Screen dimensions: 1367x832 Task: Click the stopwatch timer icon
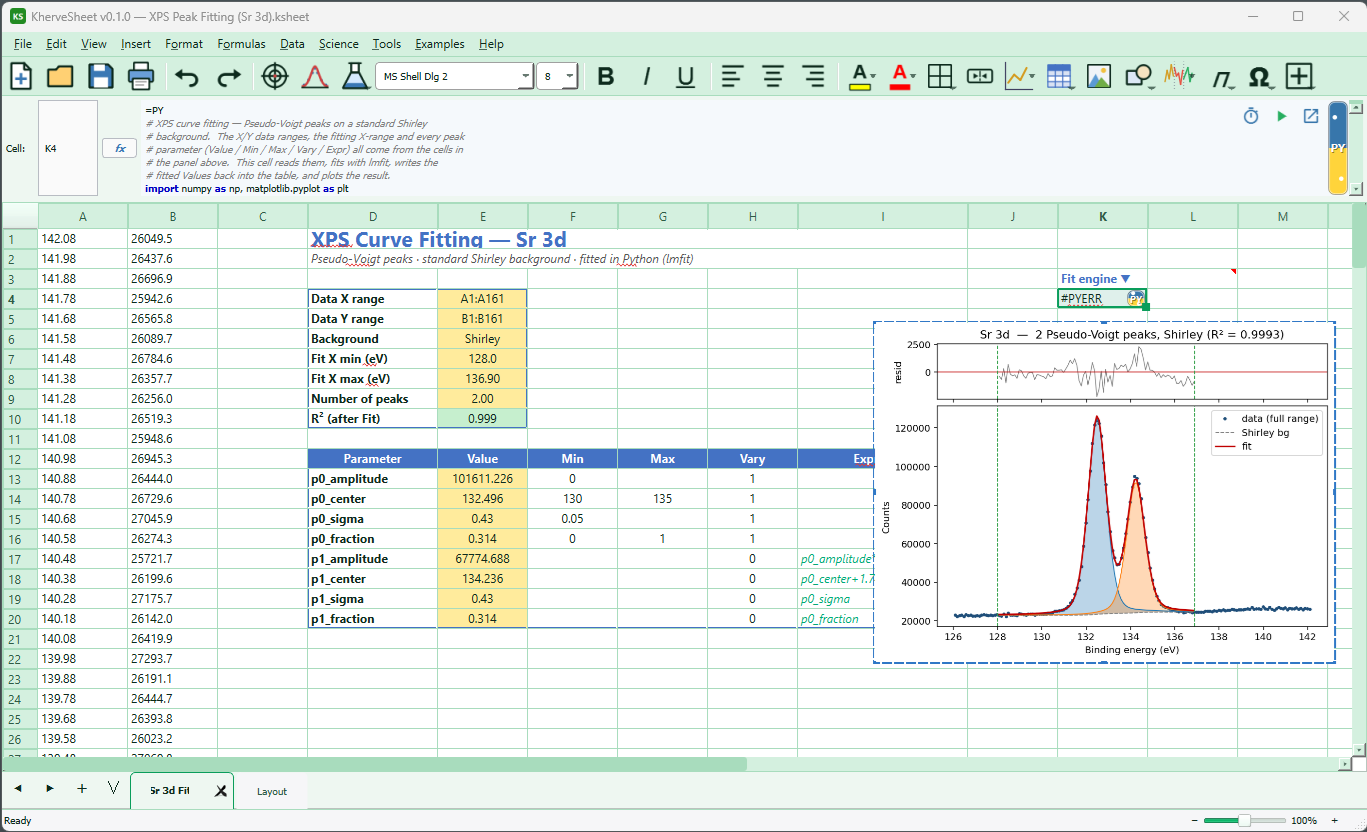(1251, 116)
